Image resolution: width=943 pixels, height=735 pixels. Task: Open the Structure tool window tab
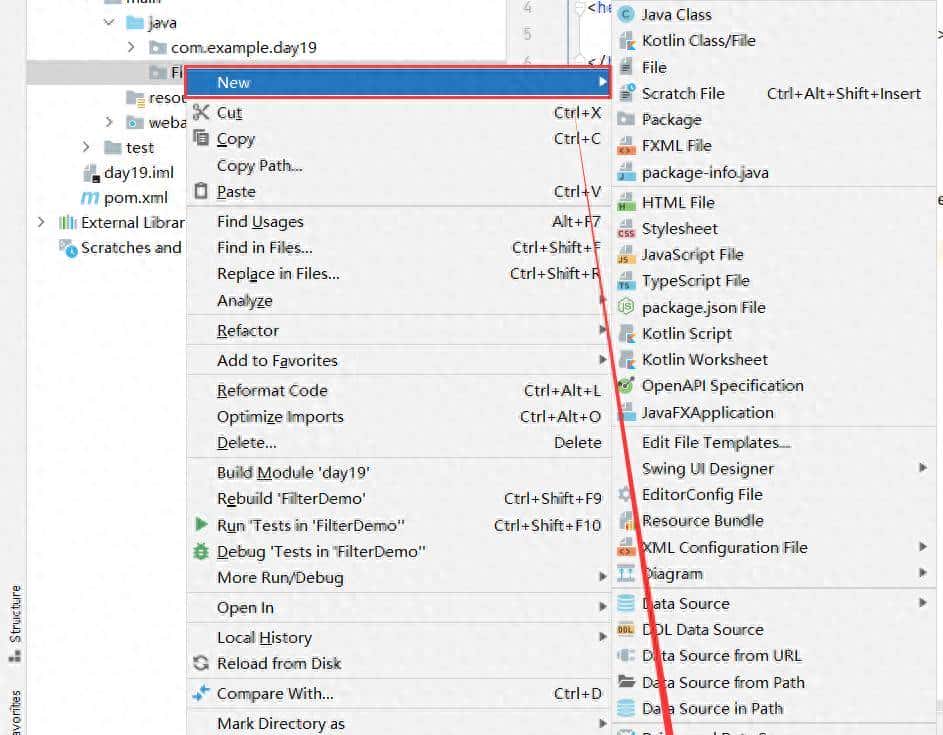(15, 623)
